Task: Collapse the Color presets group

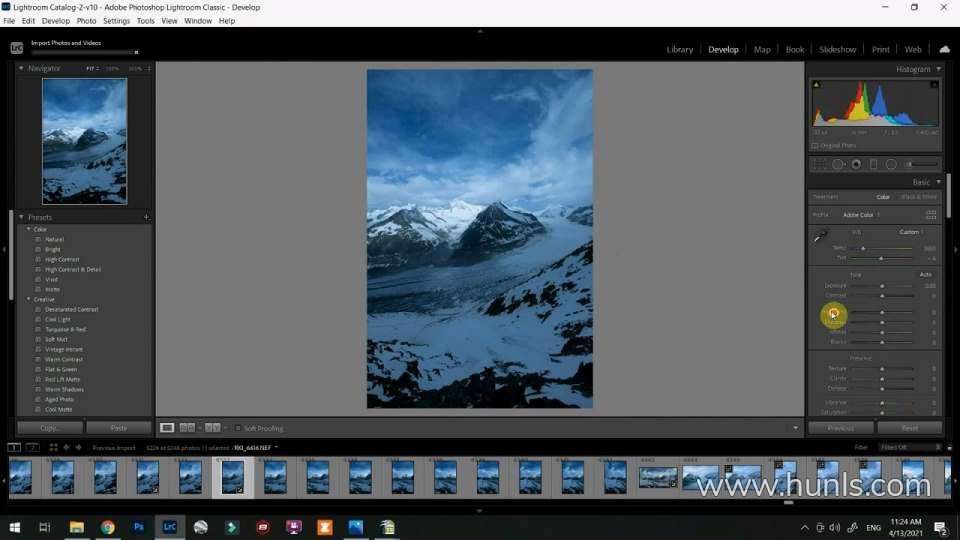Action: [x=28, y=229]
